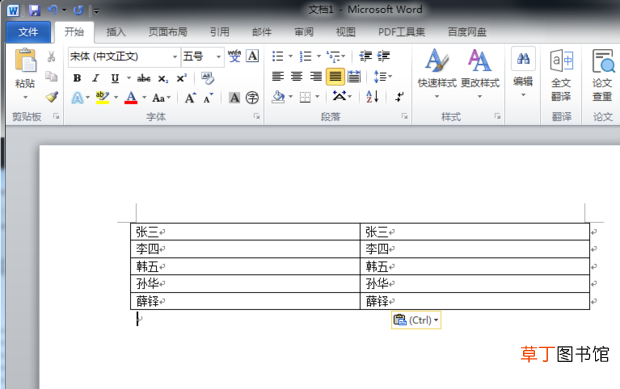Image resolution: width=620 pixels, height=389 pixels.
Task: Expand the bullets list dropdown
Action: (291, 56)
